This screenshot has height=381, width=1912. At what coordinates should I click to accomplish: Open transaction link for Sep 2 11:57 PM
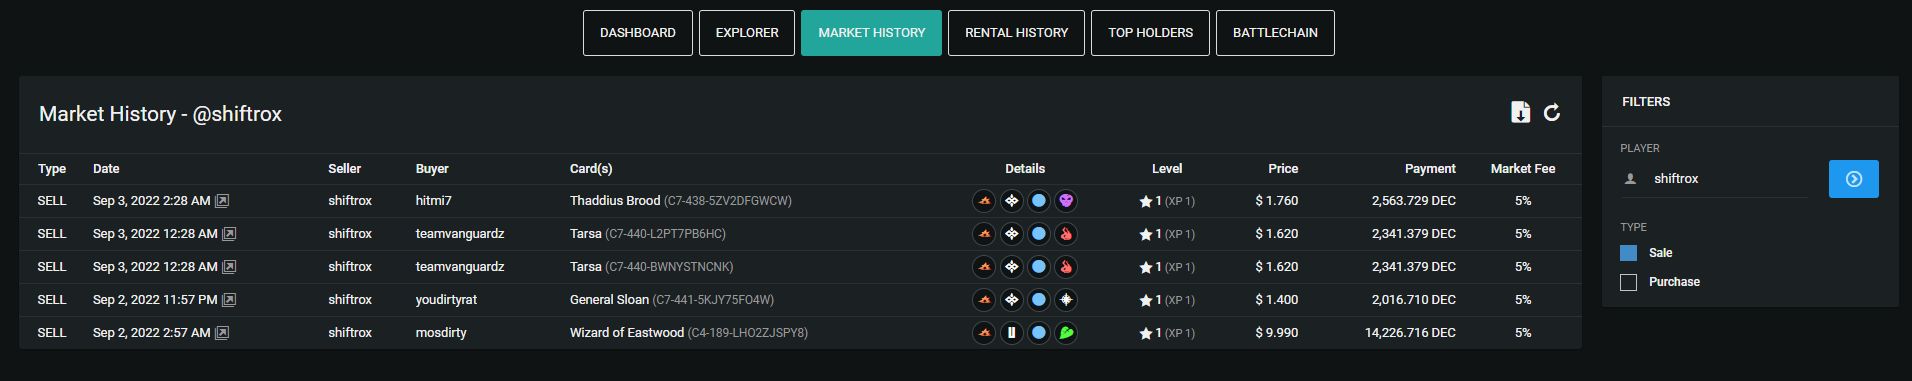pyautogui.click(x=229, y=300)
